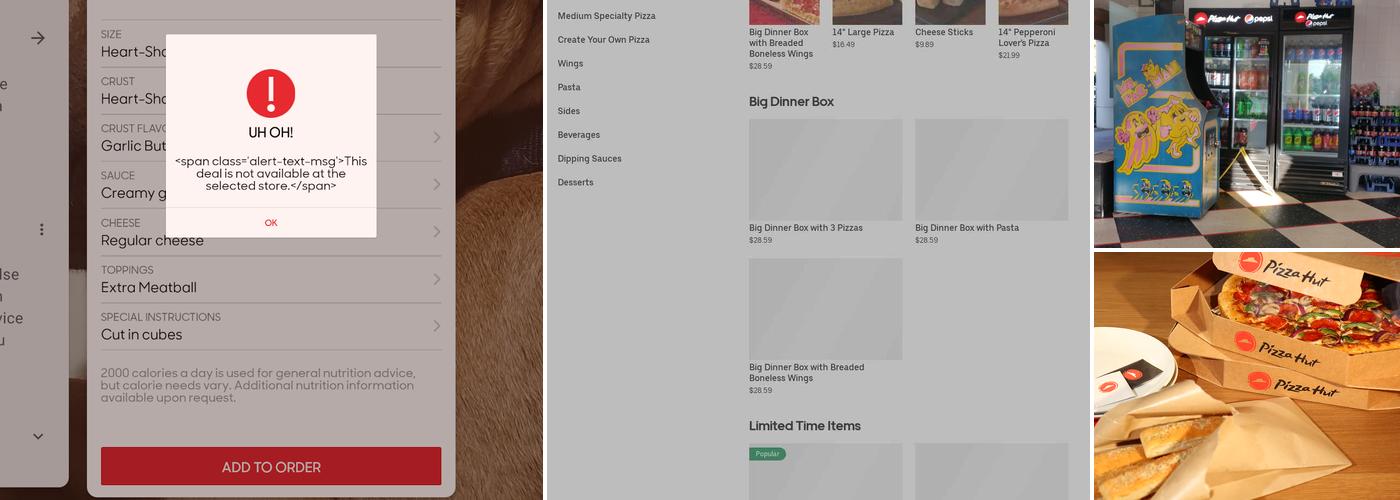
Task: Open the Beverages category
Action: (578, 135)
